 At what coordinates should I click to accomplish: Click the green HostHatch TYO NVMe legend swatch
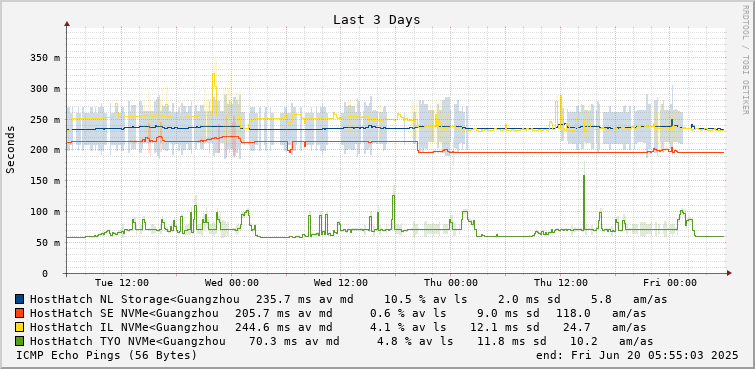20,341
